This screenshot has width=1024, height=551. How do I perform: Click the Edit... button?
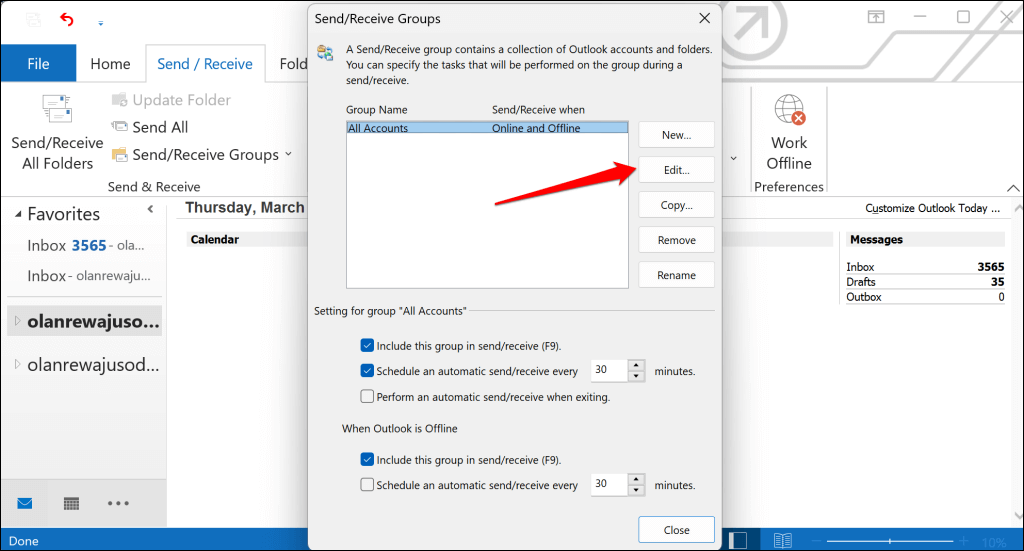(676, 169)
